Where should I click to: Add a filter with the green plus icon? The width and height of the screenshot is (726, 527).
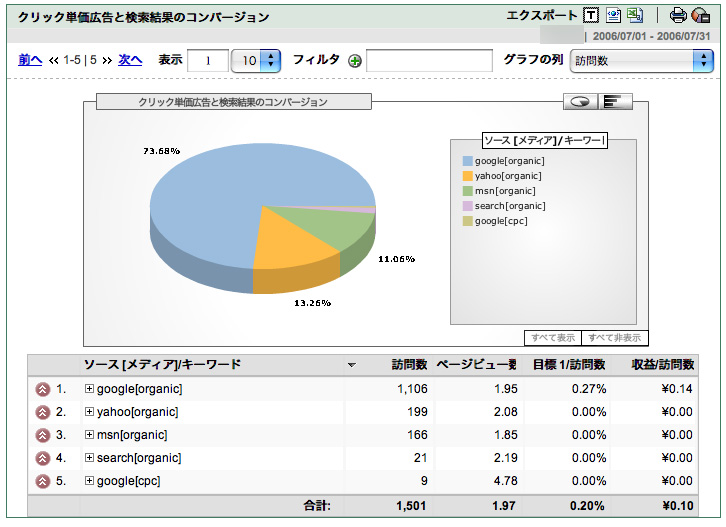354,61
